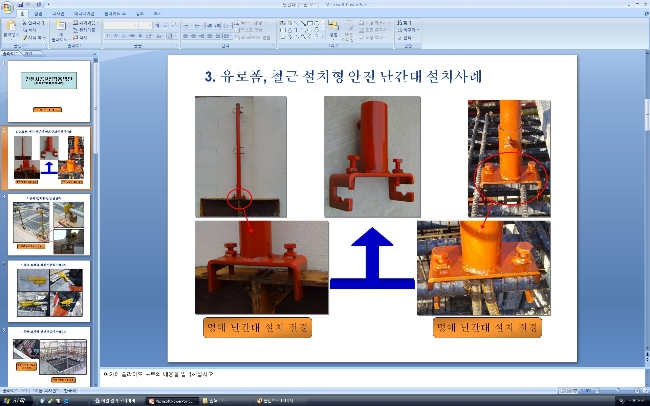This screenshot has height=406, width=650.
Task: Click the New Slide icon
Action: click(x=61, y=28)
